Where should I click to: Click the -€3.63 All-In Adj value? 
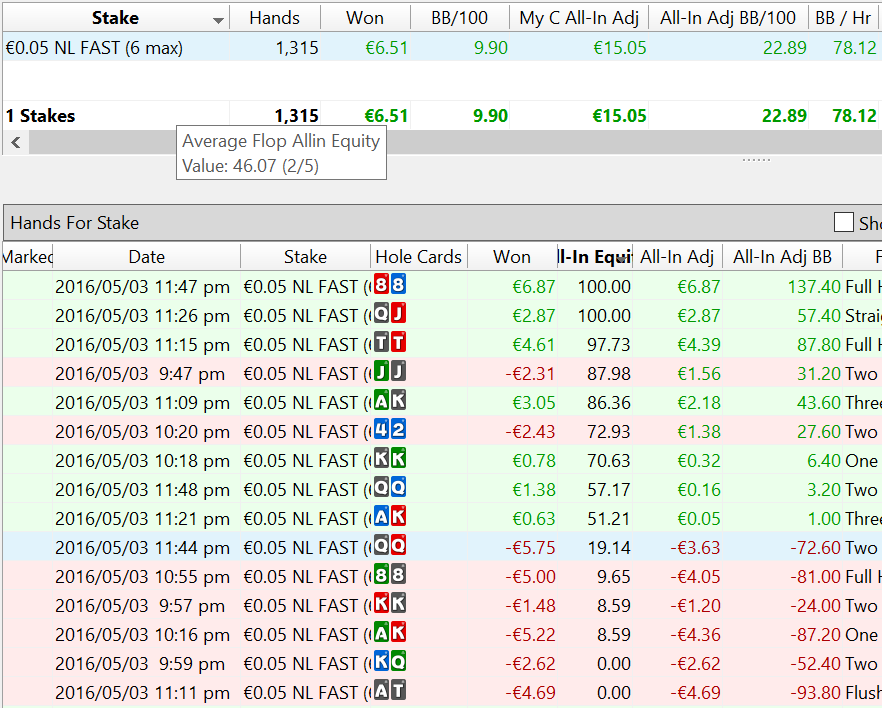point(695,548)
